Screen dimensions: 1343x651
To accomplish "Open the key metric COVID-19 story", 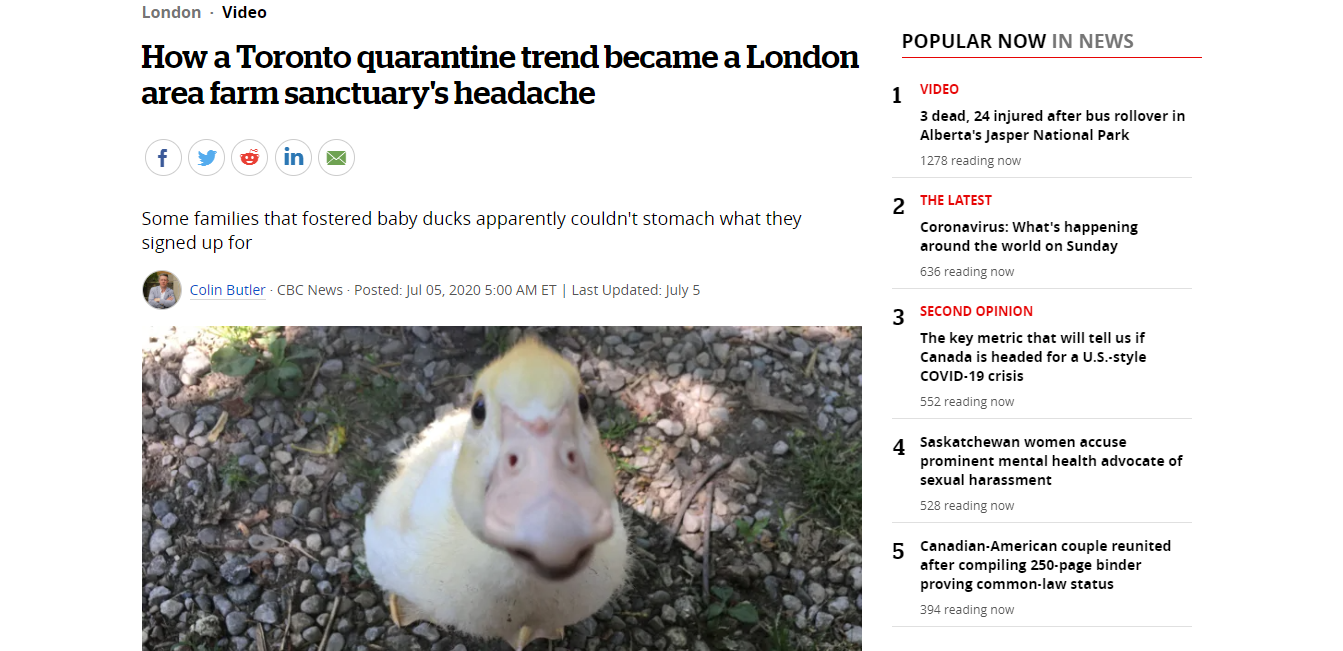I will pyautogui.click(x=1033, y=357).
